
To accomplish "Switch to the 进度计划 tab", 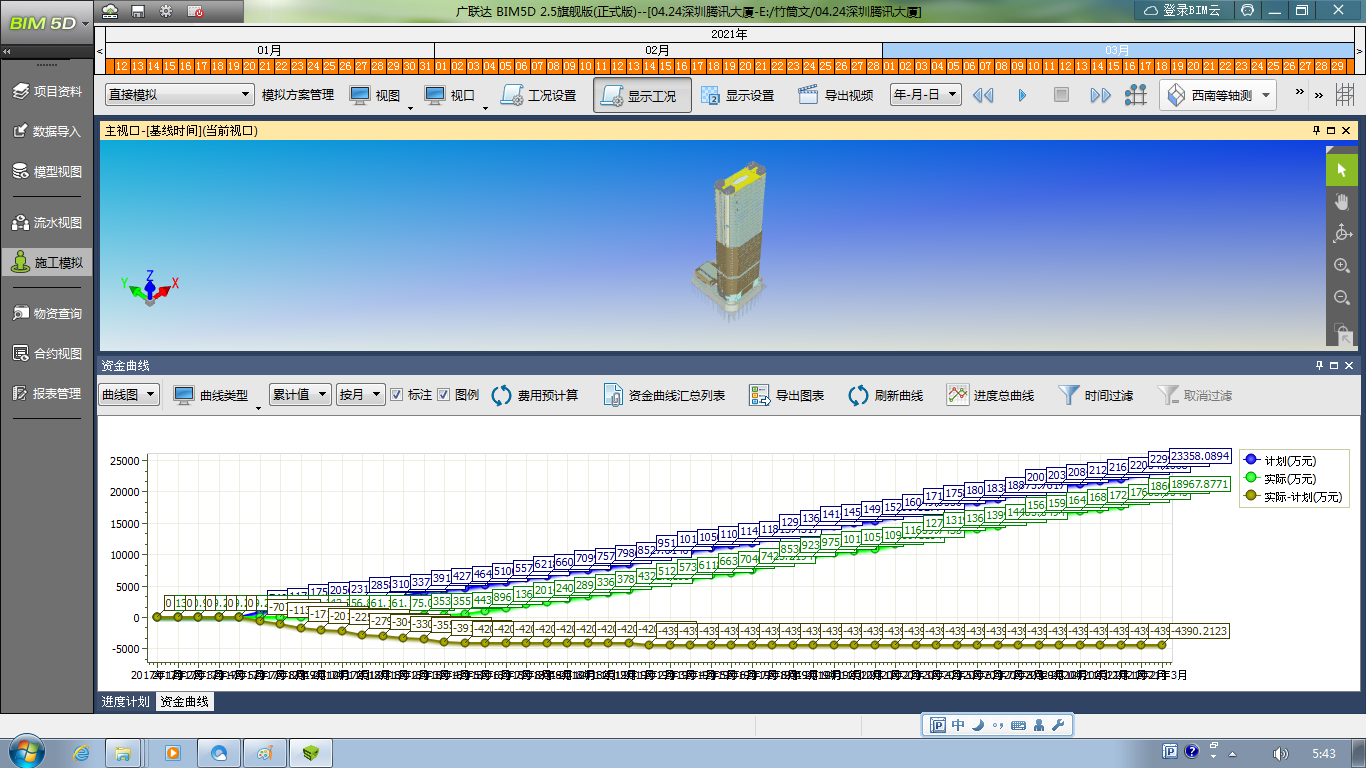I will (125, 702).
